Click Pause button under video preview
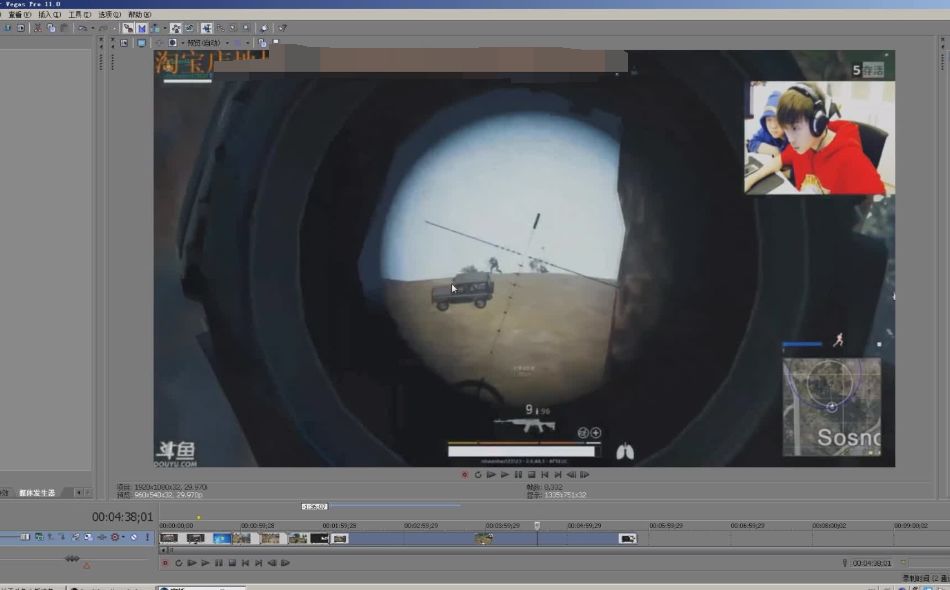 click(518, 474)
